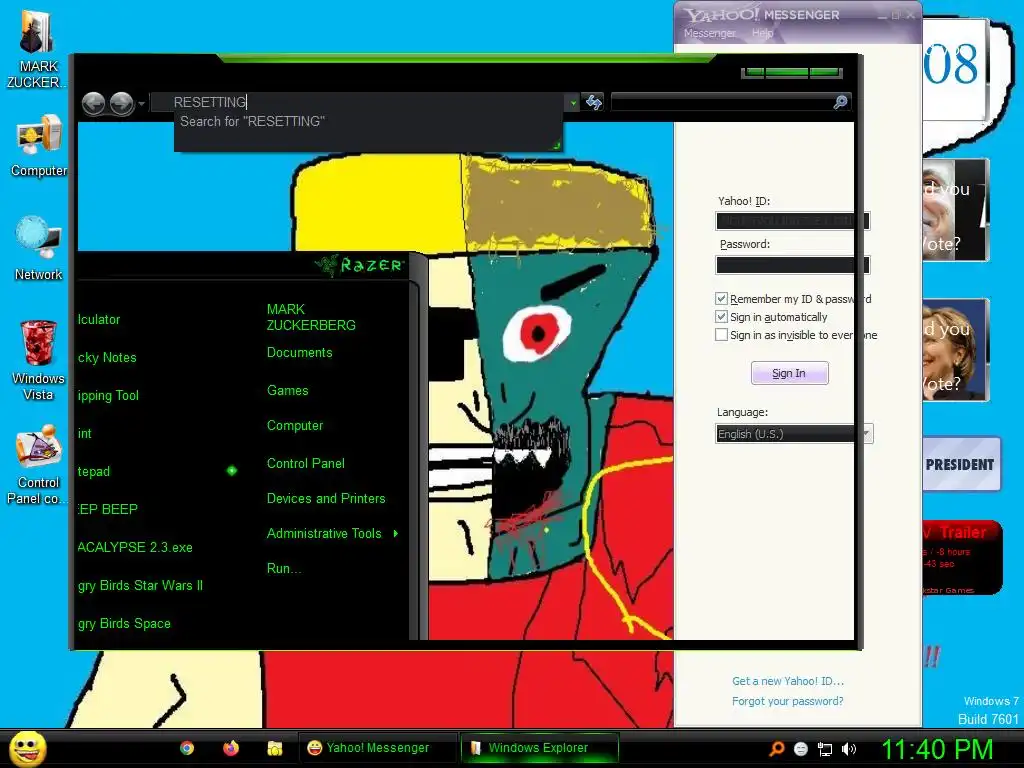The image size is (1024, 768).
Task: Click Get a new Yahoo! ID link
Action: point(788,681)
